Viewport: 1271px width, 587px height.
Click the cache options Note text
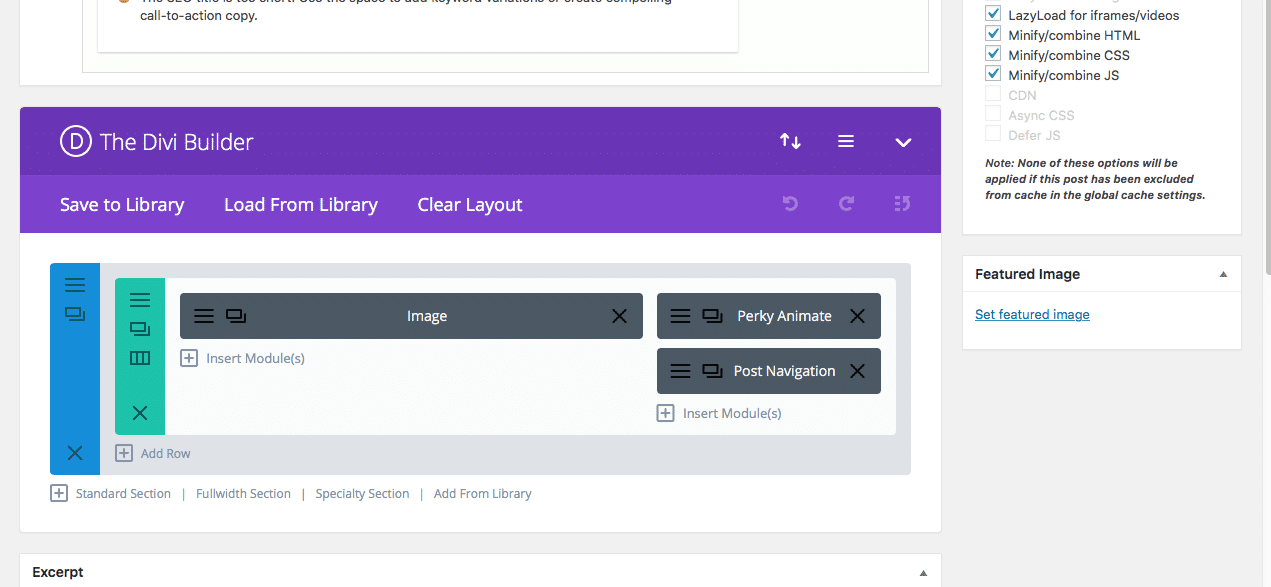pyautogui.click(x=1095, y=179)
